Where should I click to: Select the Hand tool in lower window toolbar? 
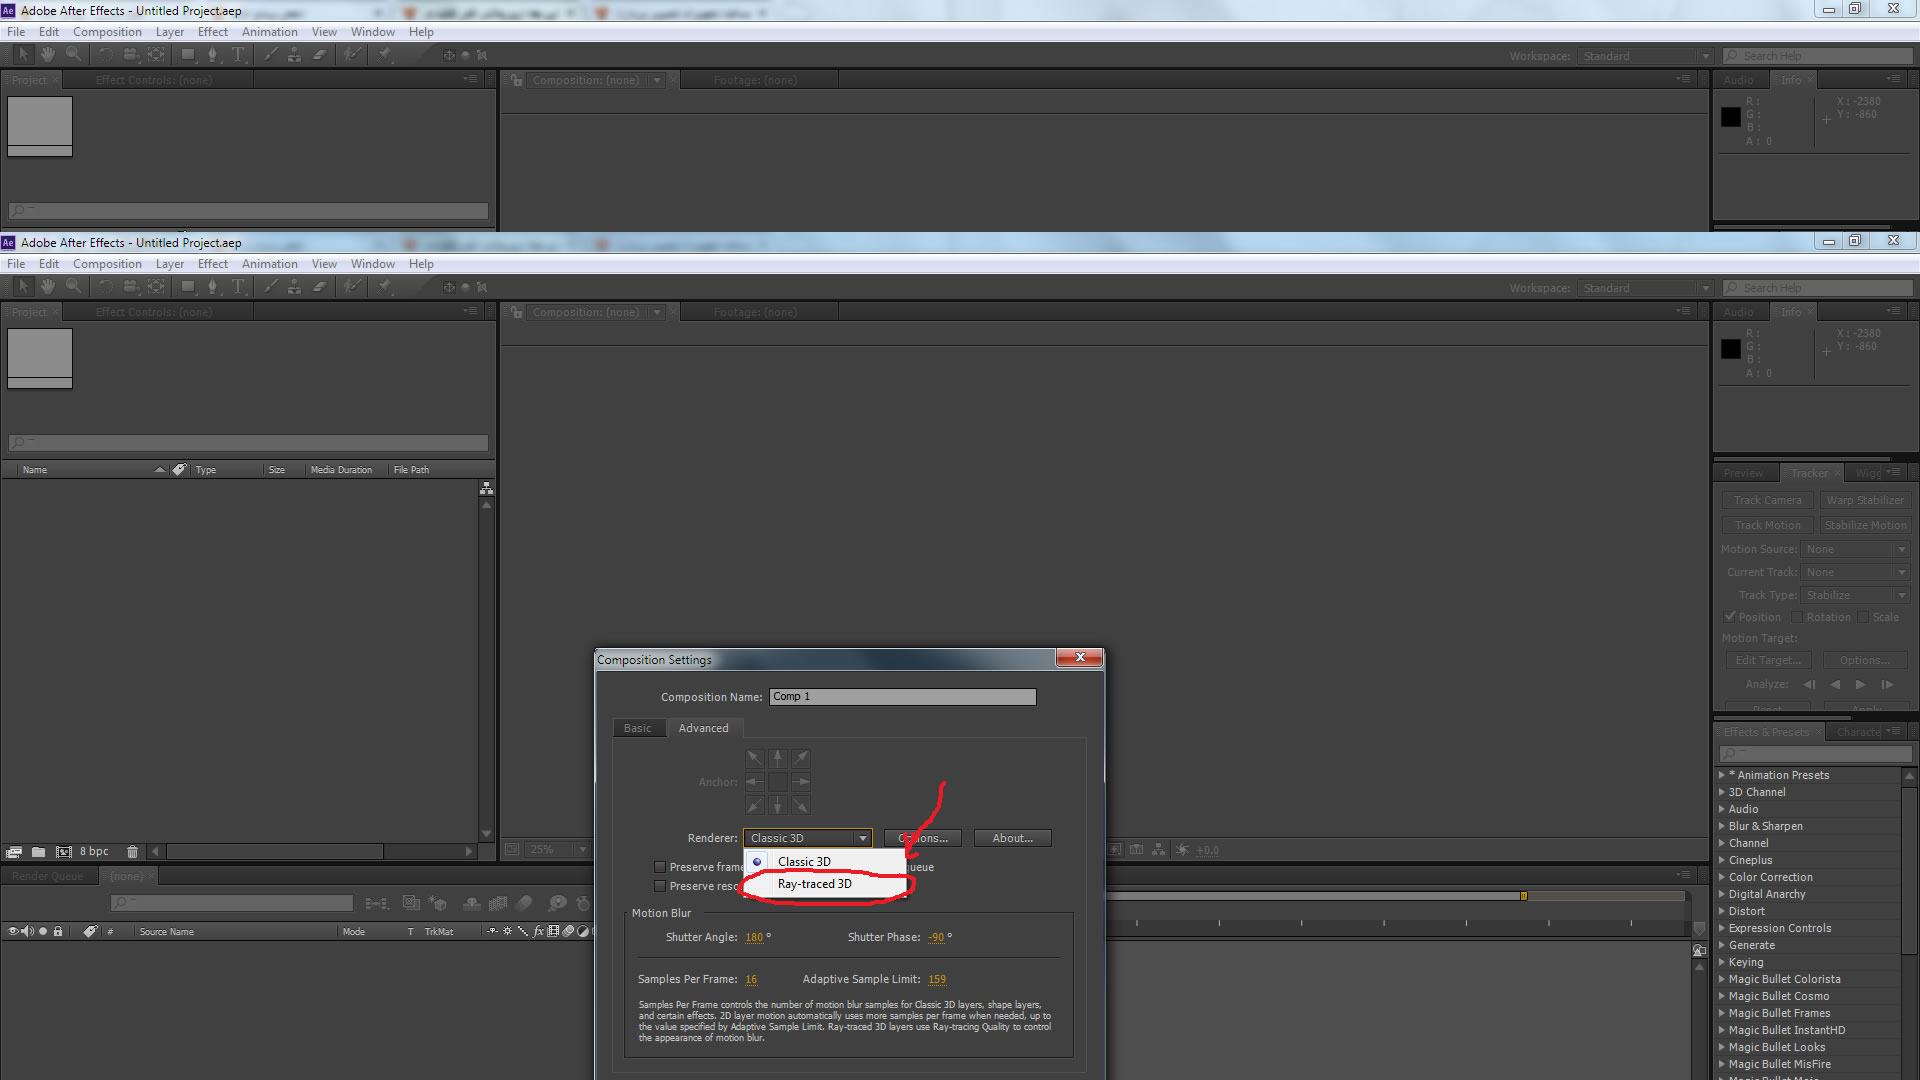tap(48, 287)
